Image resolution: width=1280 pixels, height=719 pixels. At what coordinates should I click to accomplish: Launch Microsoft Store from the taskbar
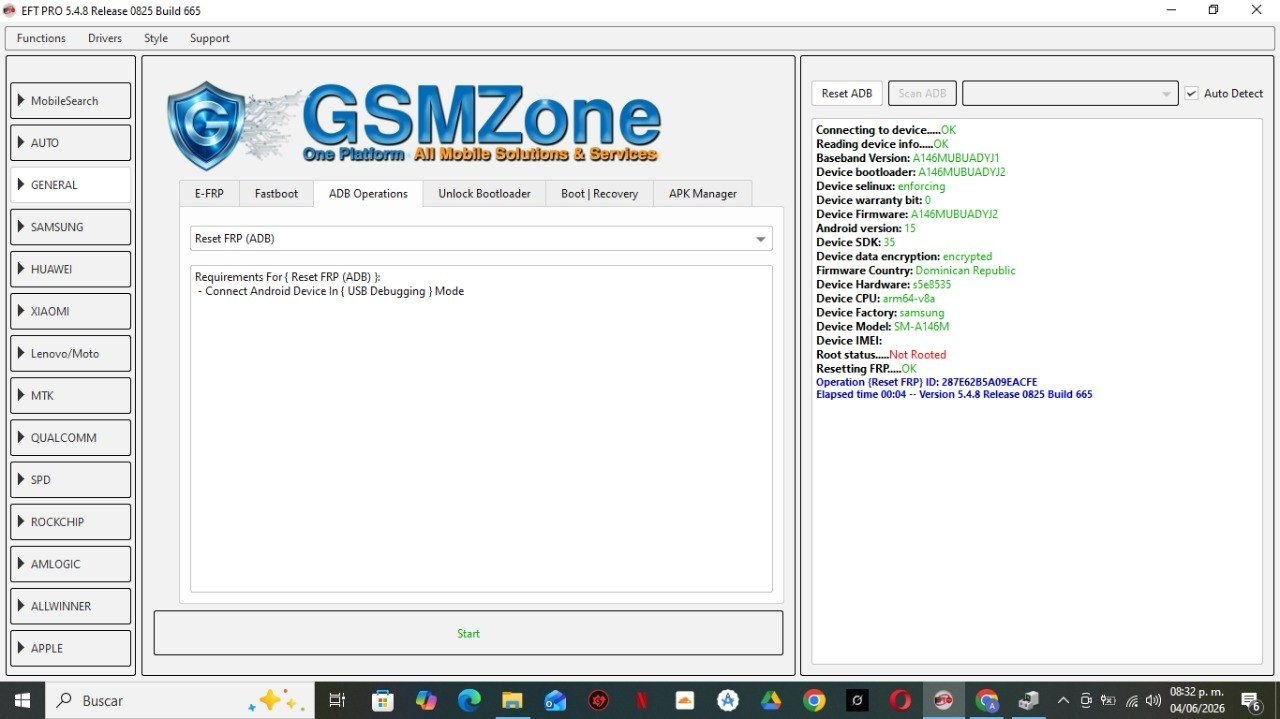pyautogui.click(x=383, y=700)
